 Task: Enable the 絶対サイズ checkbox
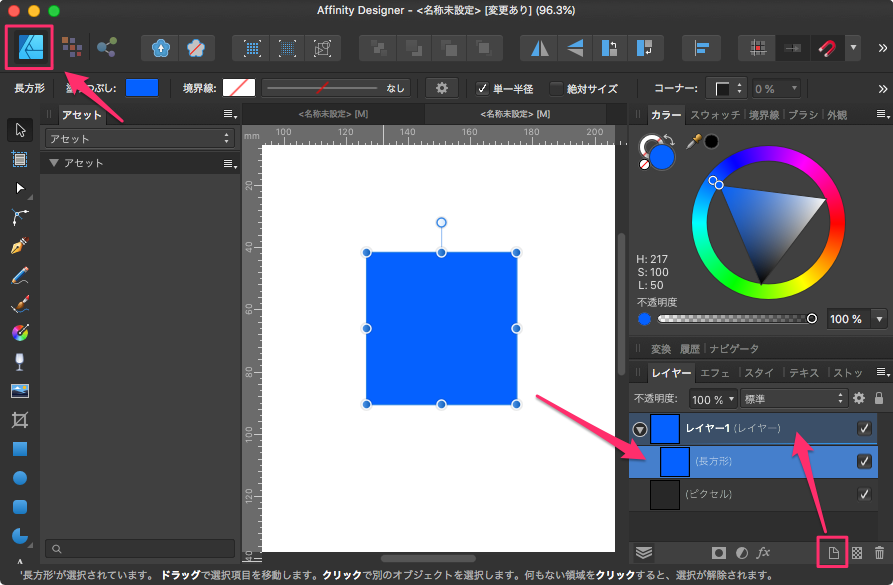555,88
